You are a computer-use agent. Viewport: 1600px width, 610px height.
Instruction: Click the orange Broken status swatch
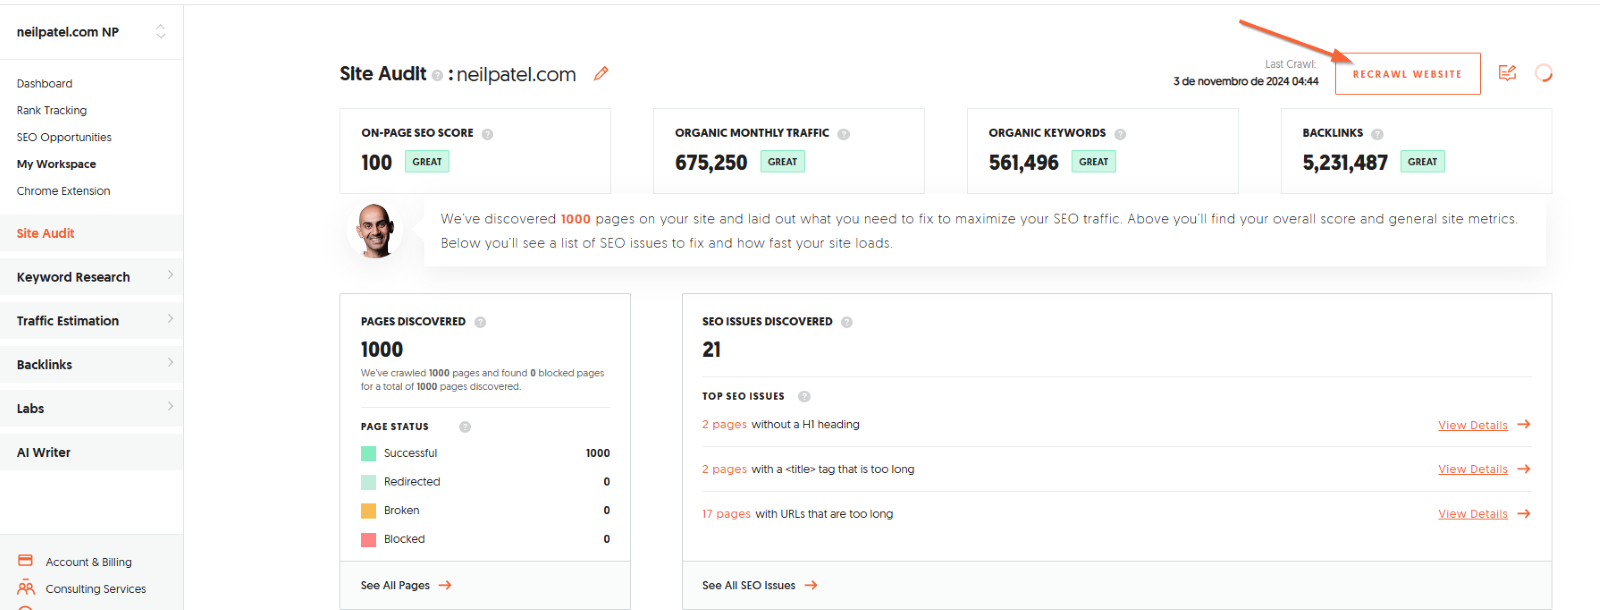click(x=368, y=510)
